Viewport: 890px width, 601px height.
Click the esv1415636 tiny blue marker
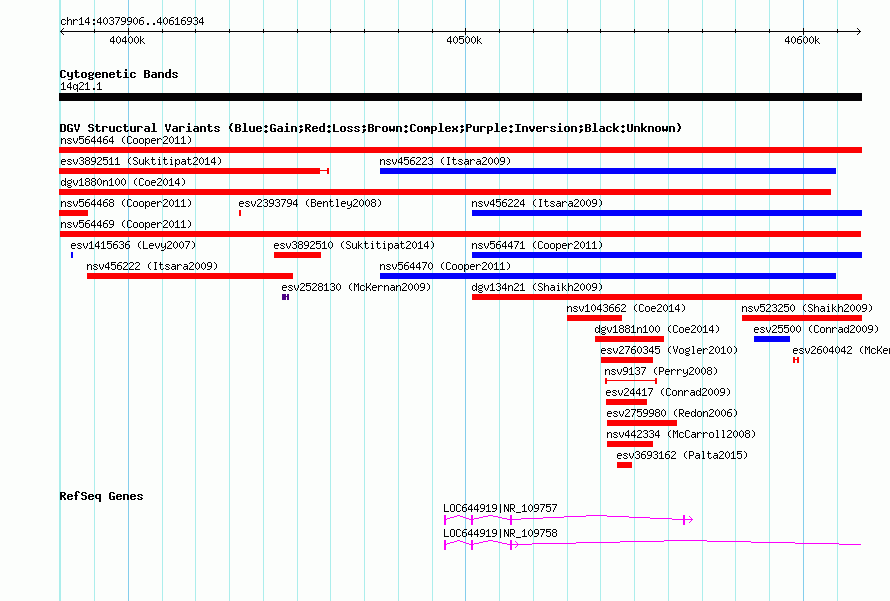tap(72, 255)
